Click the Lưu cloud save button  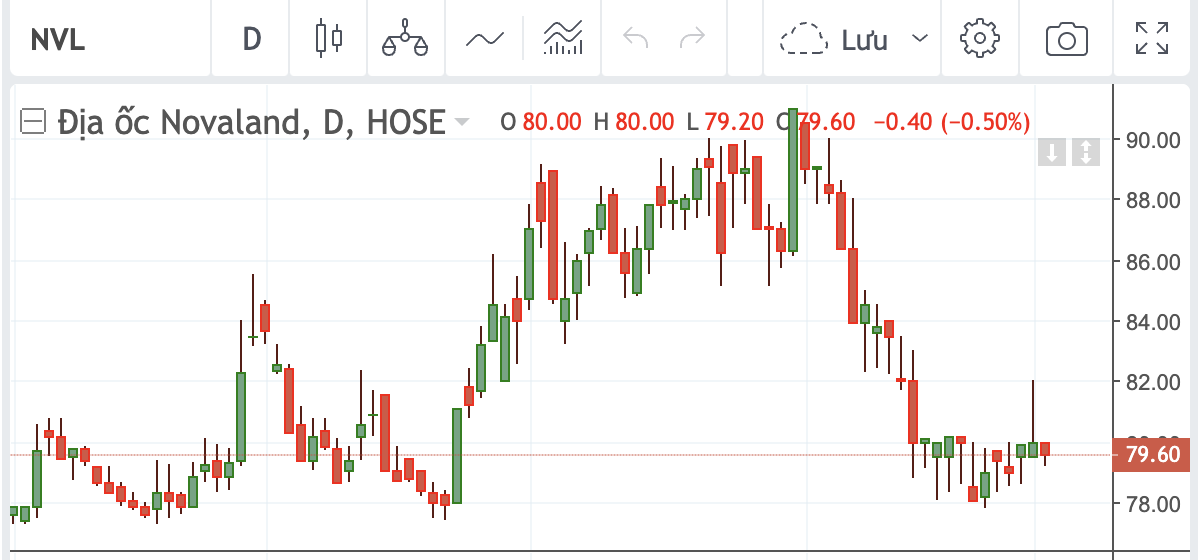[x=834, y=38]
